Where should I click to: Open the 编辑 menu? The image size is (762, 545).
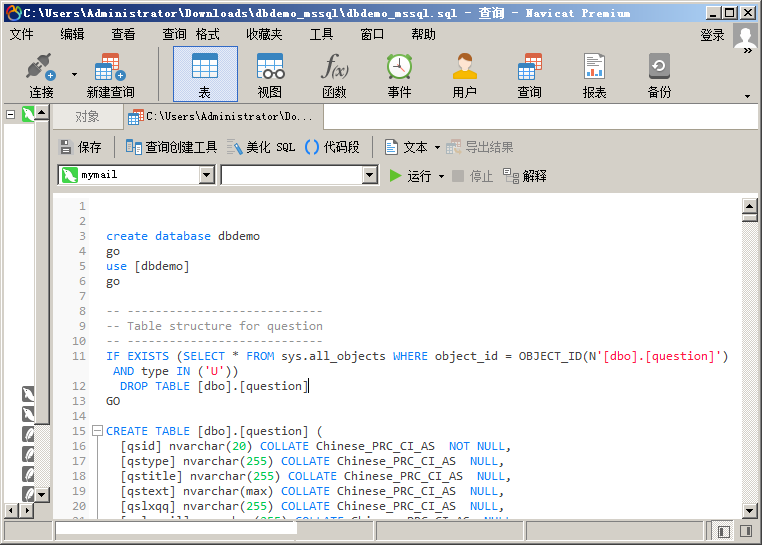click(72, 34)
